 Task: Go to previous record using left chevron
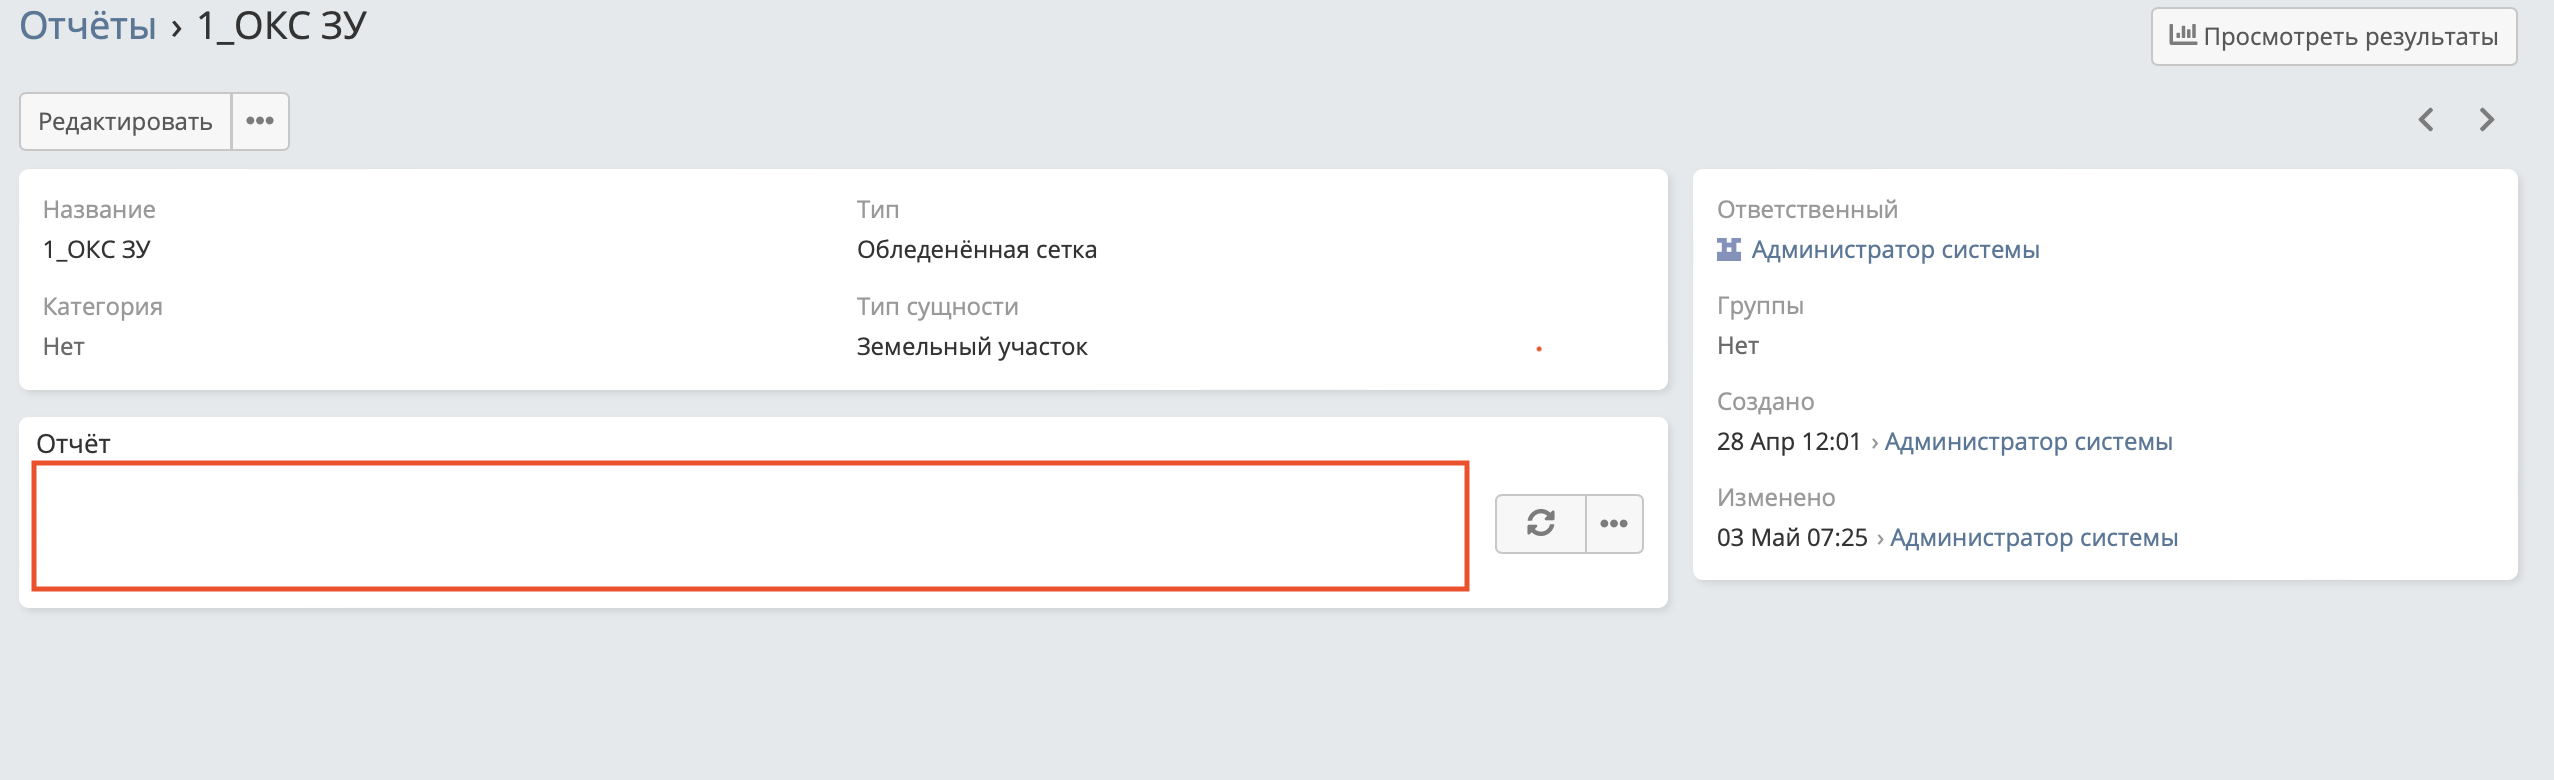click(2427, 119)
